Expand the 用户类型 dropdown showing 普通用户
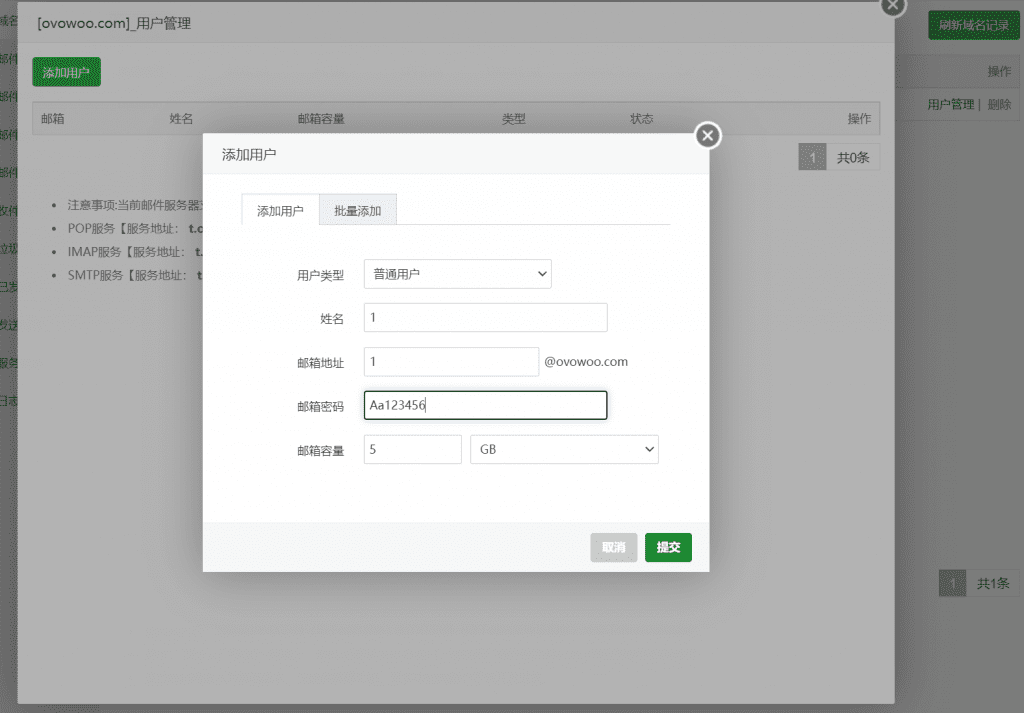The width and height of the screenshot is (1024, 713). click(458, 273)
